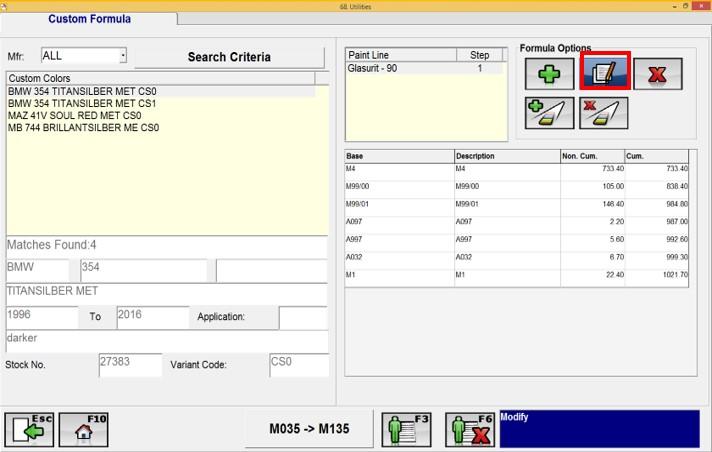The height and width of the screenshot is (452, 712).
Task: Select BMW 354 TITANSILBER MET CS0 row
Action: (x=161, y=91)
